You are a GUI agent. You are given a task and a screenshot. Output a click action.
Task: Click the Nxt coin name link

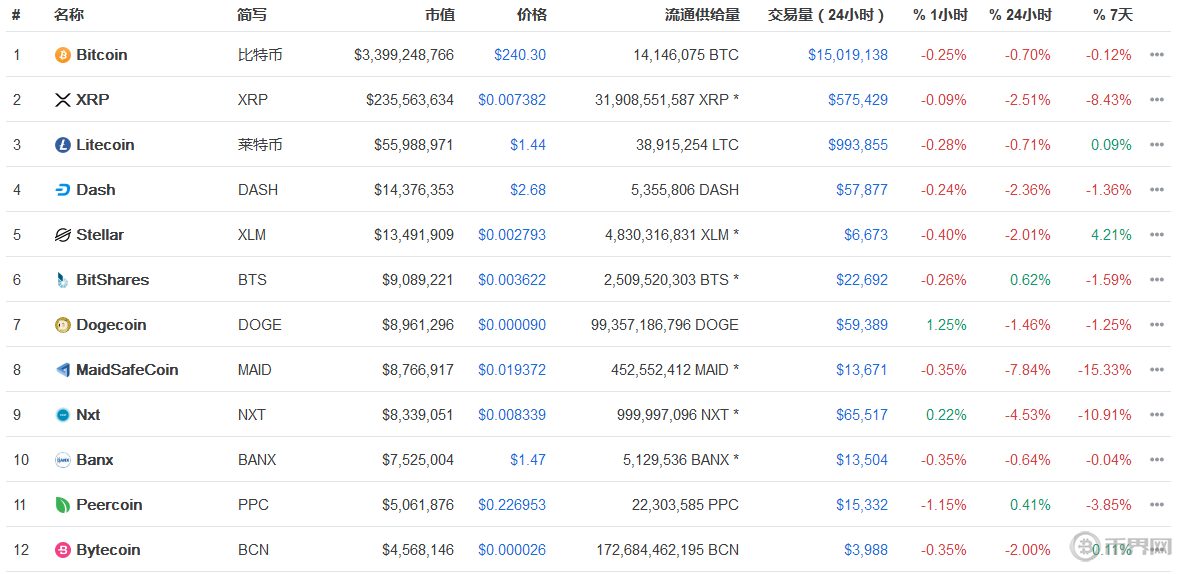coord(88,415)
